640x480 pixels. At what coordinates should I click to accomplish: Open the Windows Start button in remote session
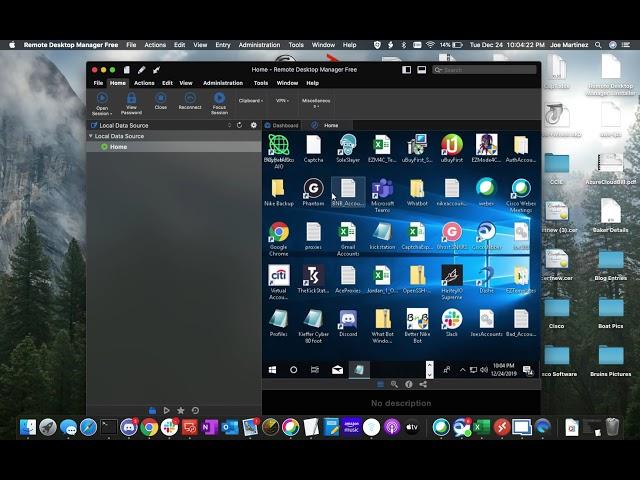click(273, 370)
